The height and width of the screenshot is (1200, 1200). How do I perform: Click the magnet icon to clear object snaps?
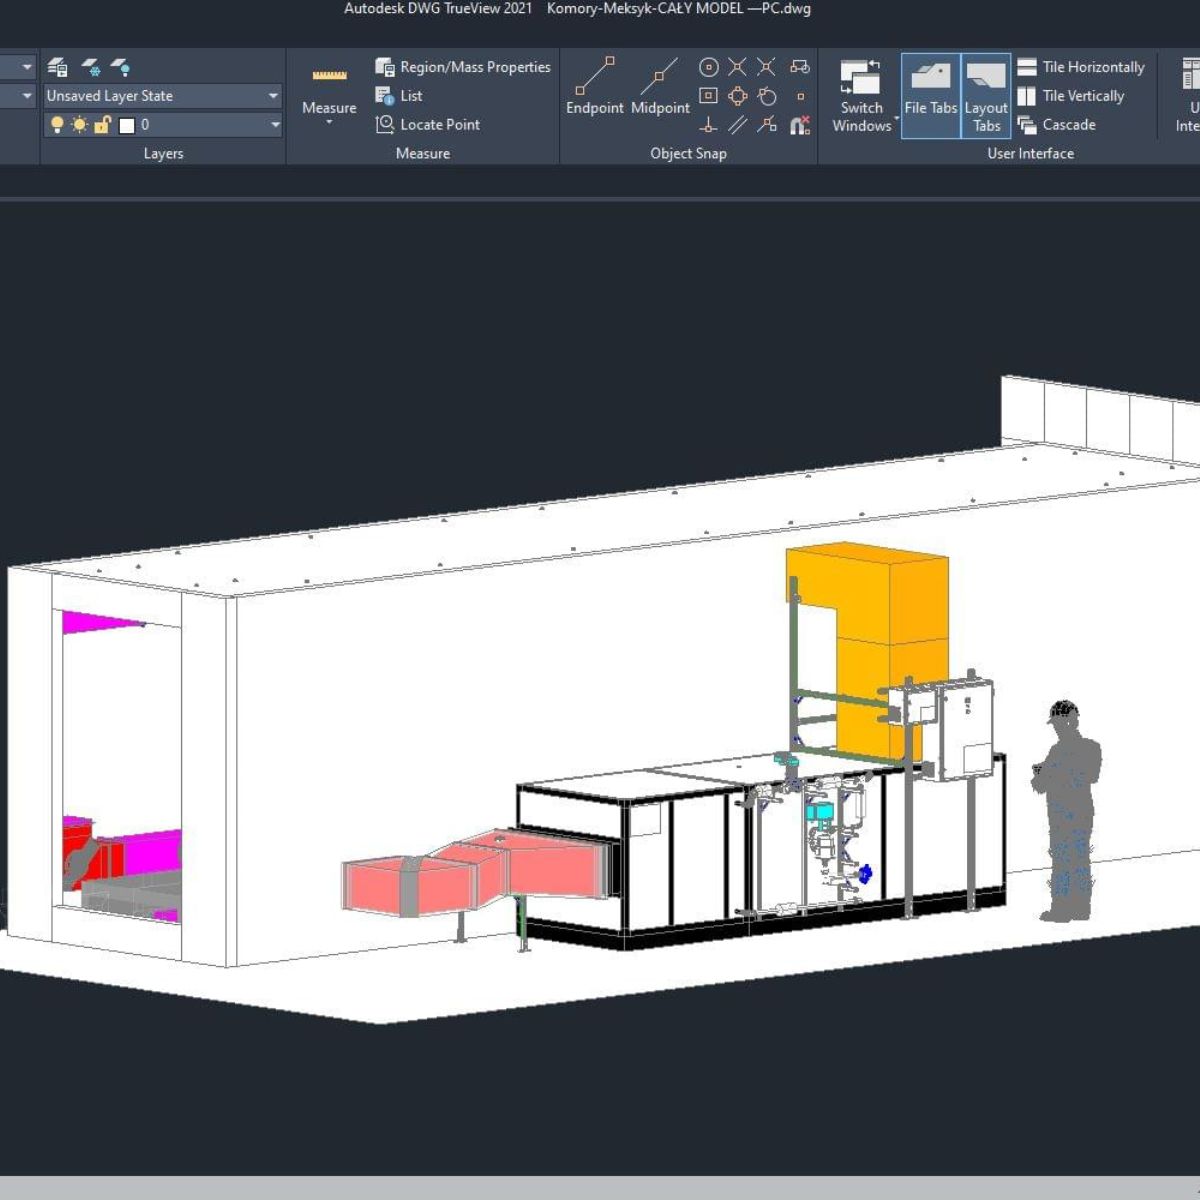tap(800, 125)
